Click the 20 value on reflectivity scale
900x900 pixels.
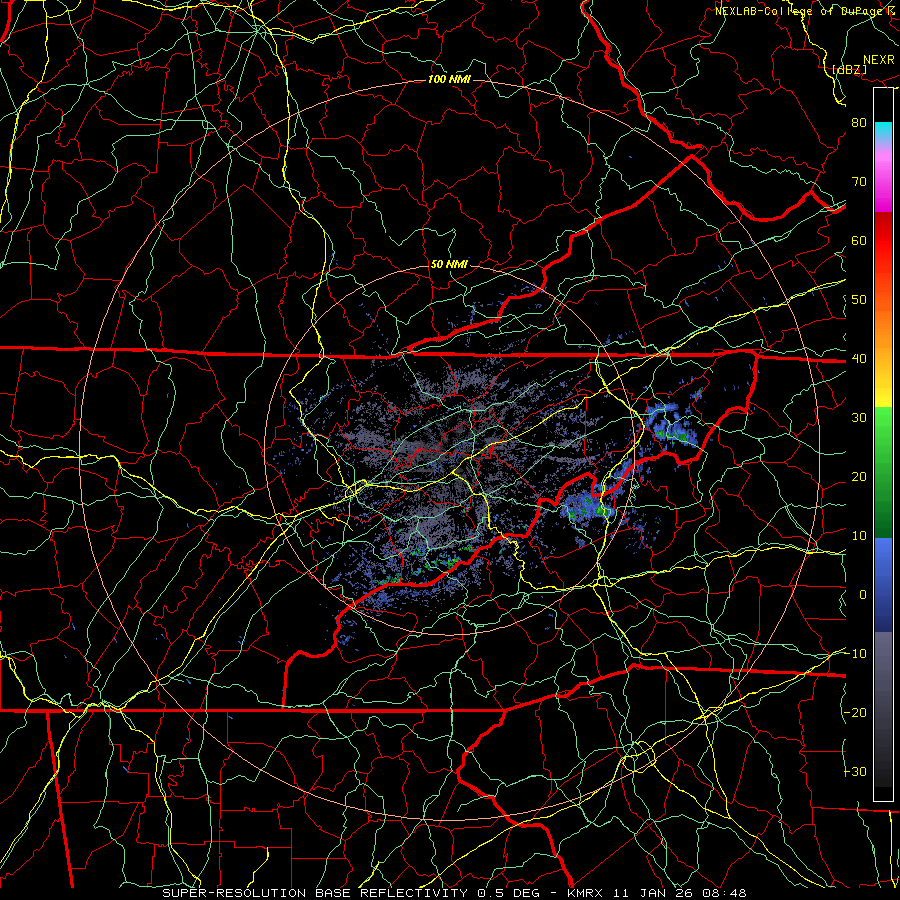click(859, 476)
